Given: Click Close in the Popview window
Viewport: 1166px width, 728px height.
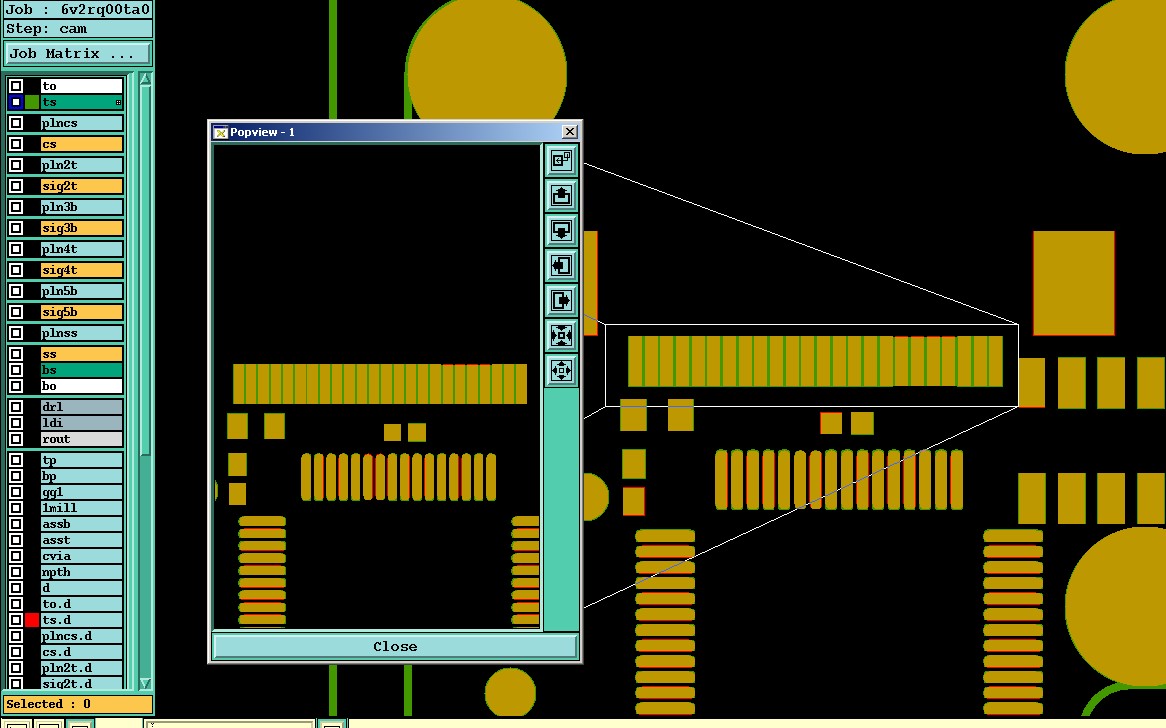Looking at the screenshot, I should [395, 646].
